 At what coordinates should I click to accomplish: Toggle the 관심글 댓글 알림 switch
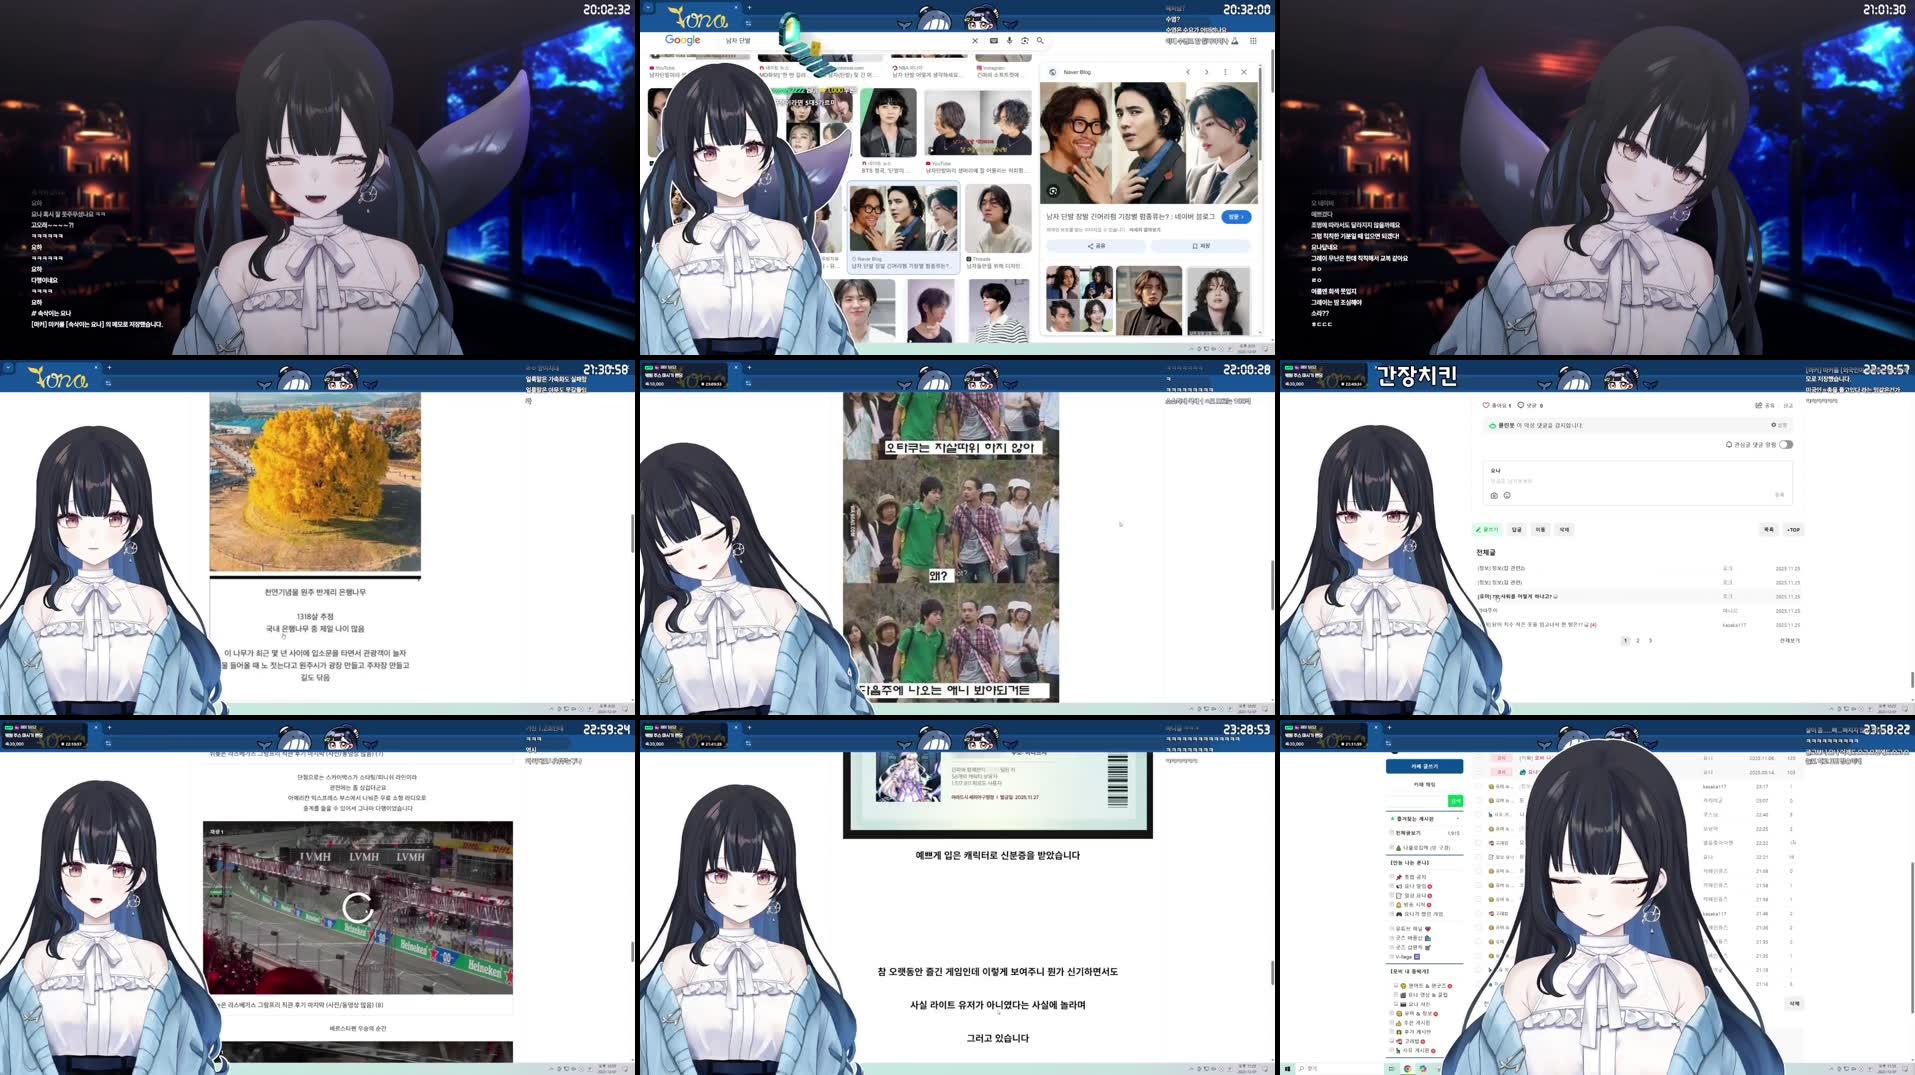tap(1786, 445)
